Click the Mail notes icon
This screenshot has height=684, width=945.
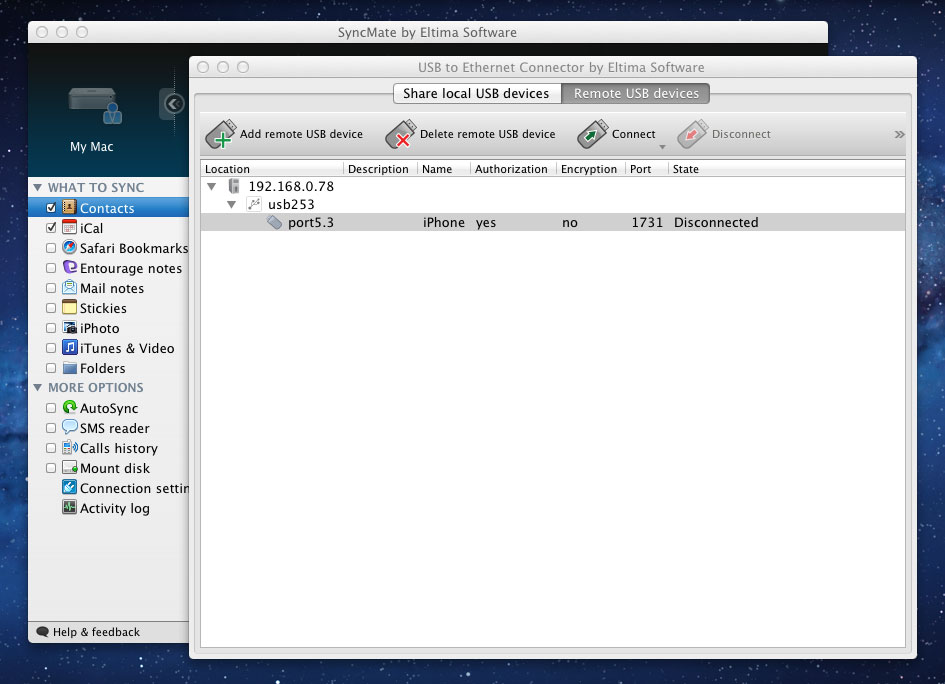pos(69,287)
